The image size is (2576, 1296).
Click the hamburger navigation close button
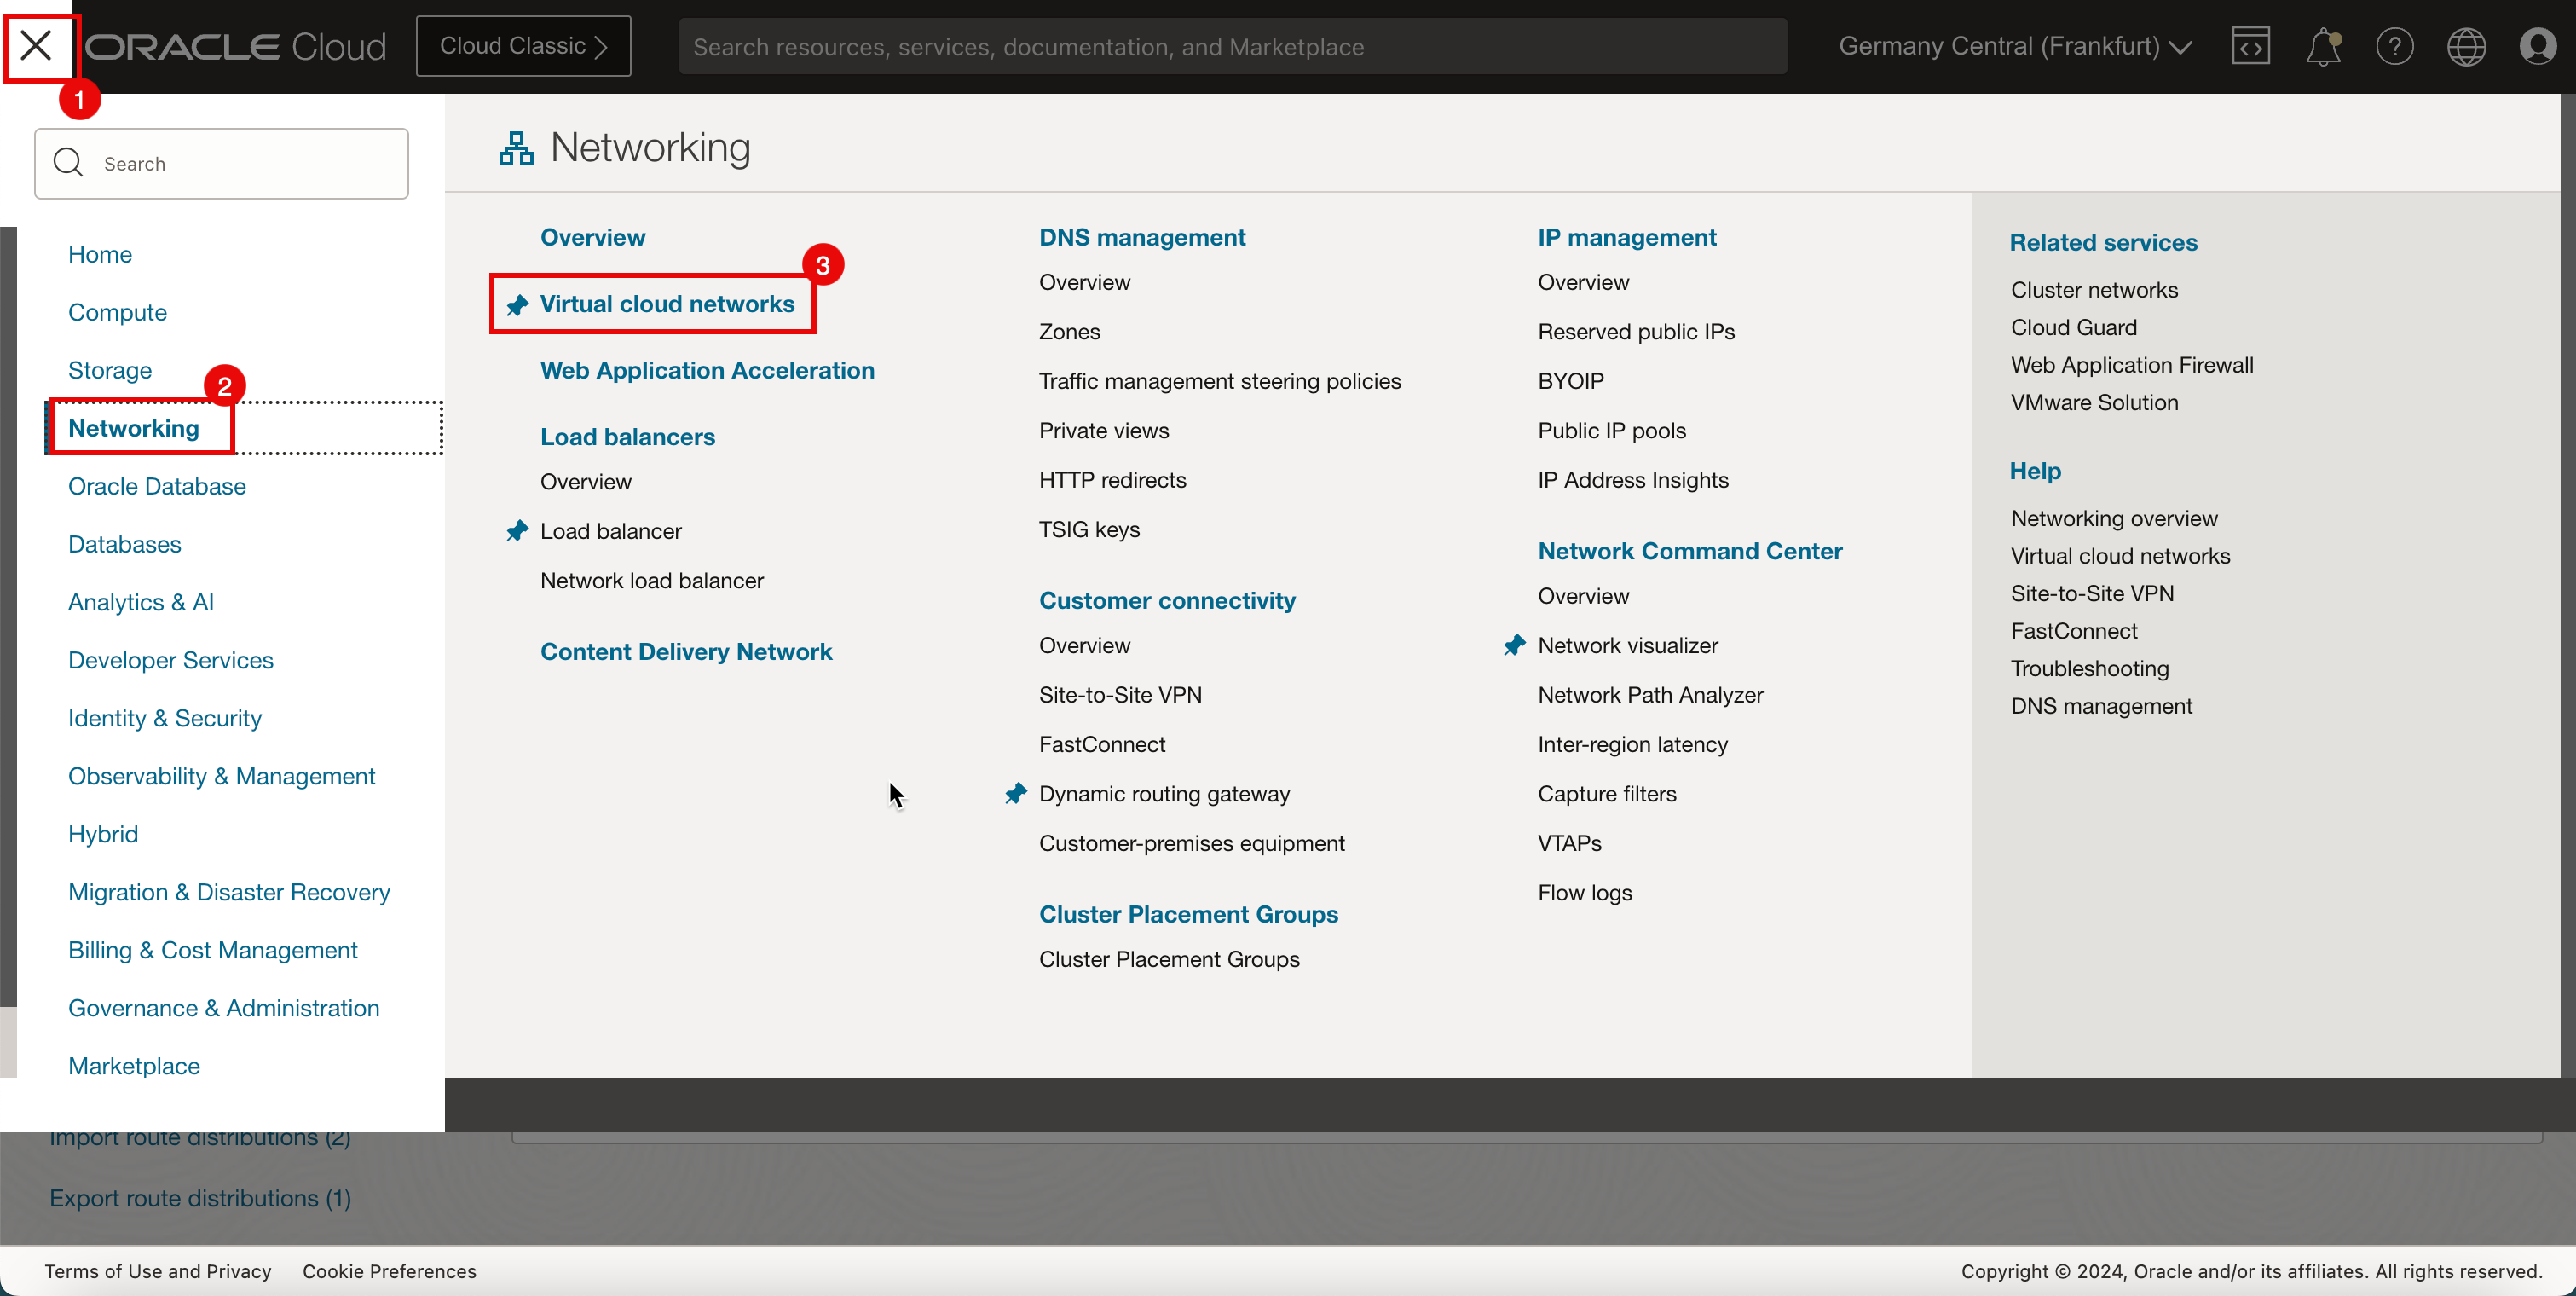[x=37, y=44]
